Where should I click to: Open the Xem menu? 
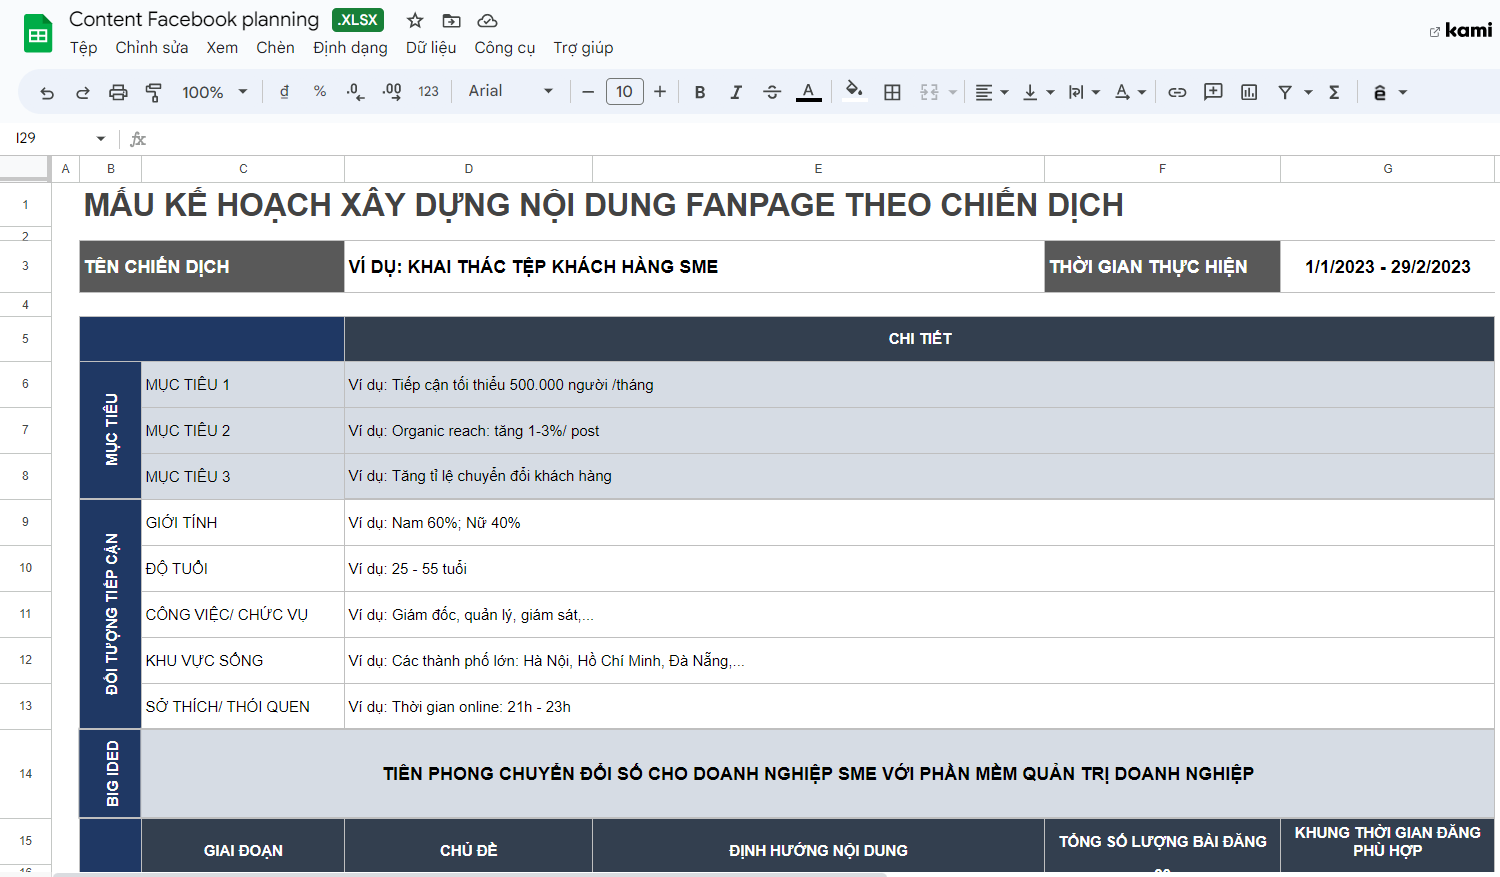pos(222,48)
